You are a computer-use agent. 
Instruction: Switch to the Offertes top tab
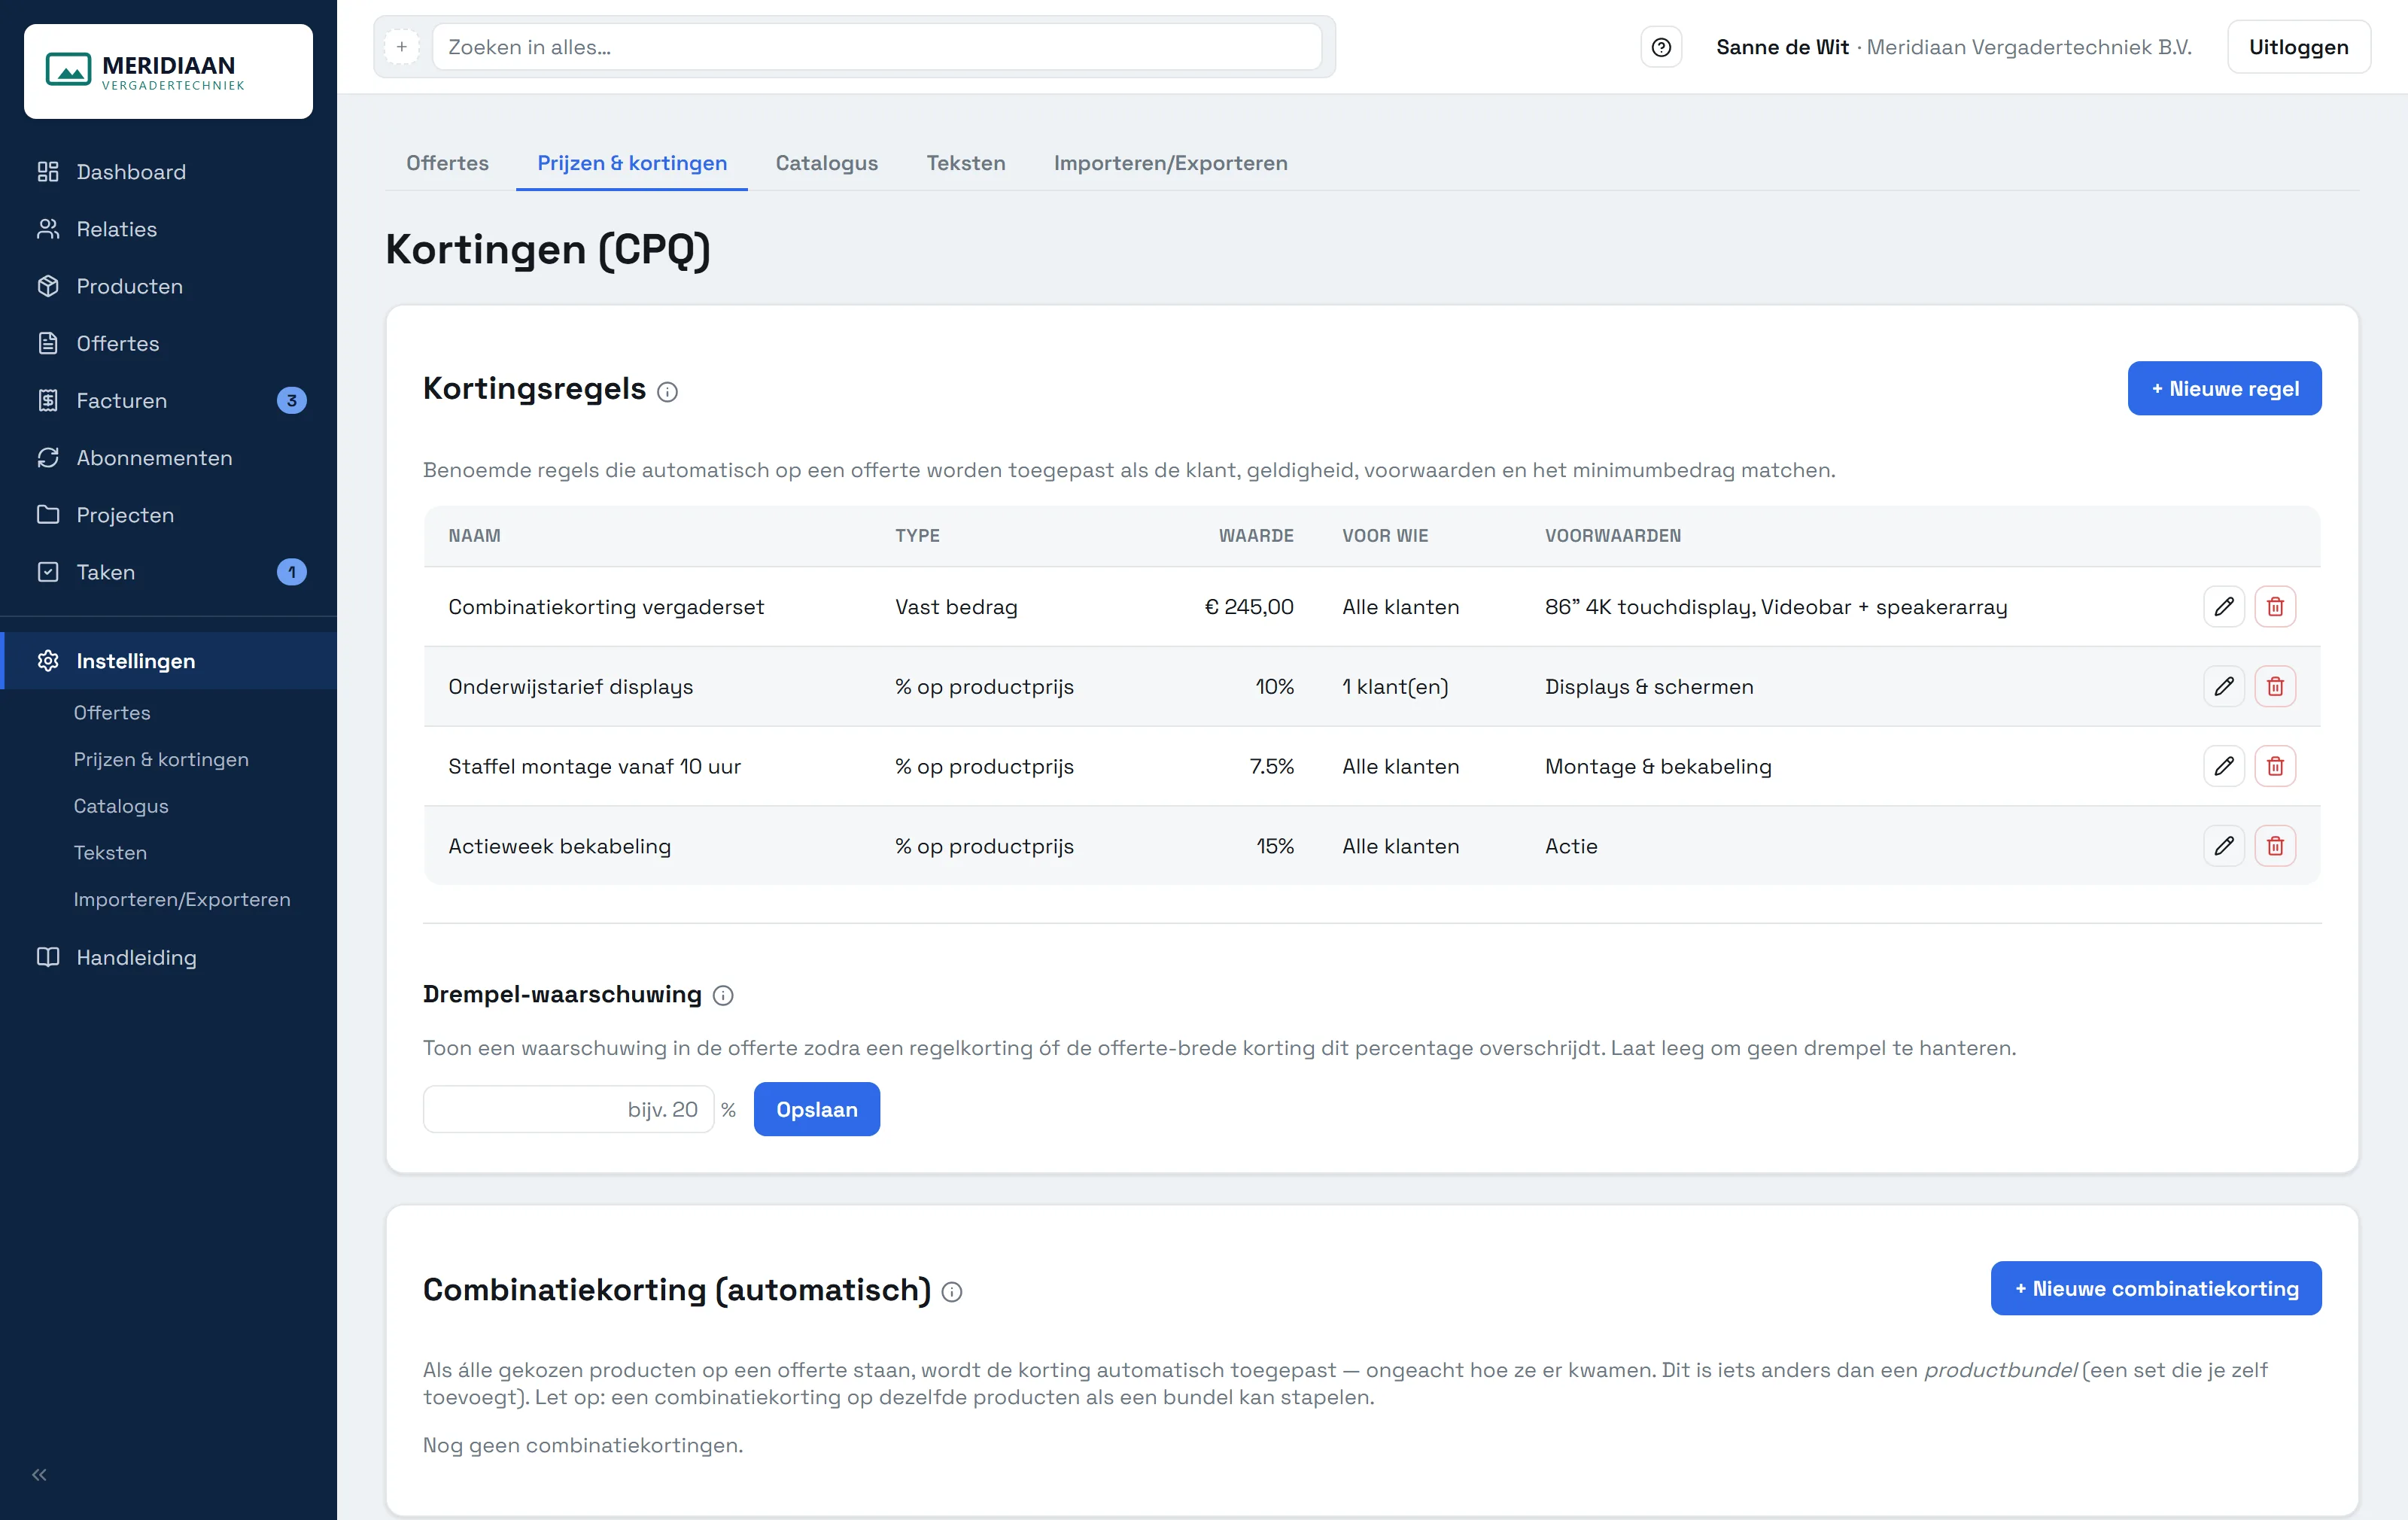pyautogui.click(x=447, y=162)
